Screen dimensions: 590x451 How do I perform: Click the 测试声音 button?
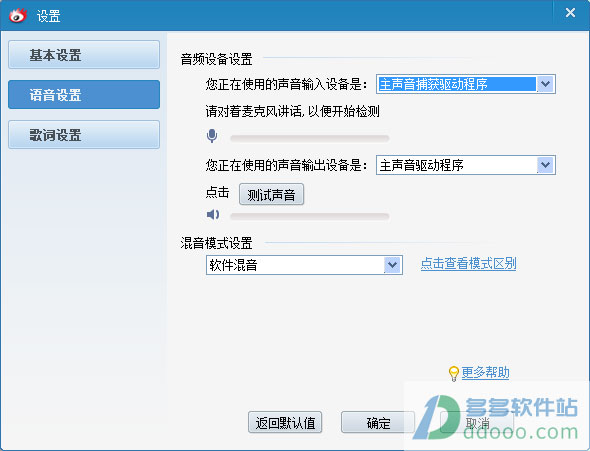coord(271,194)
